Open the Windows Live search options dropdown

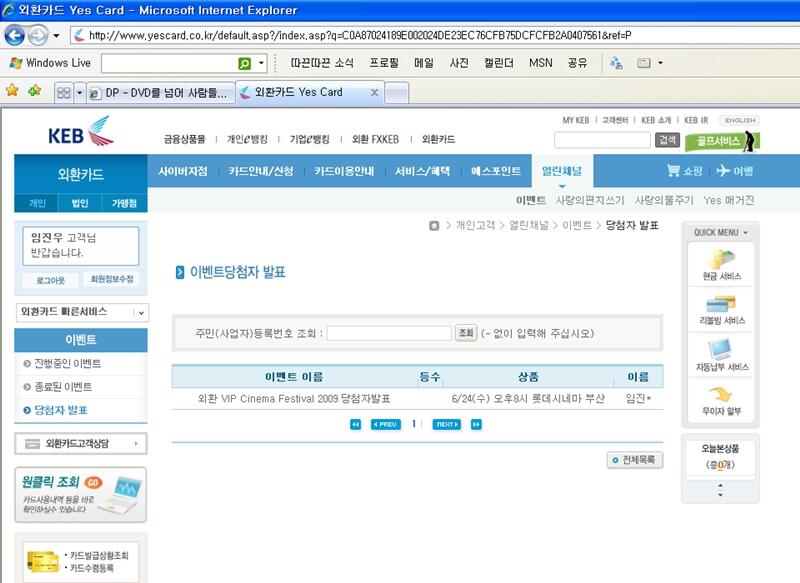pyautogui.click(x=261, y=63)
